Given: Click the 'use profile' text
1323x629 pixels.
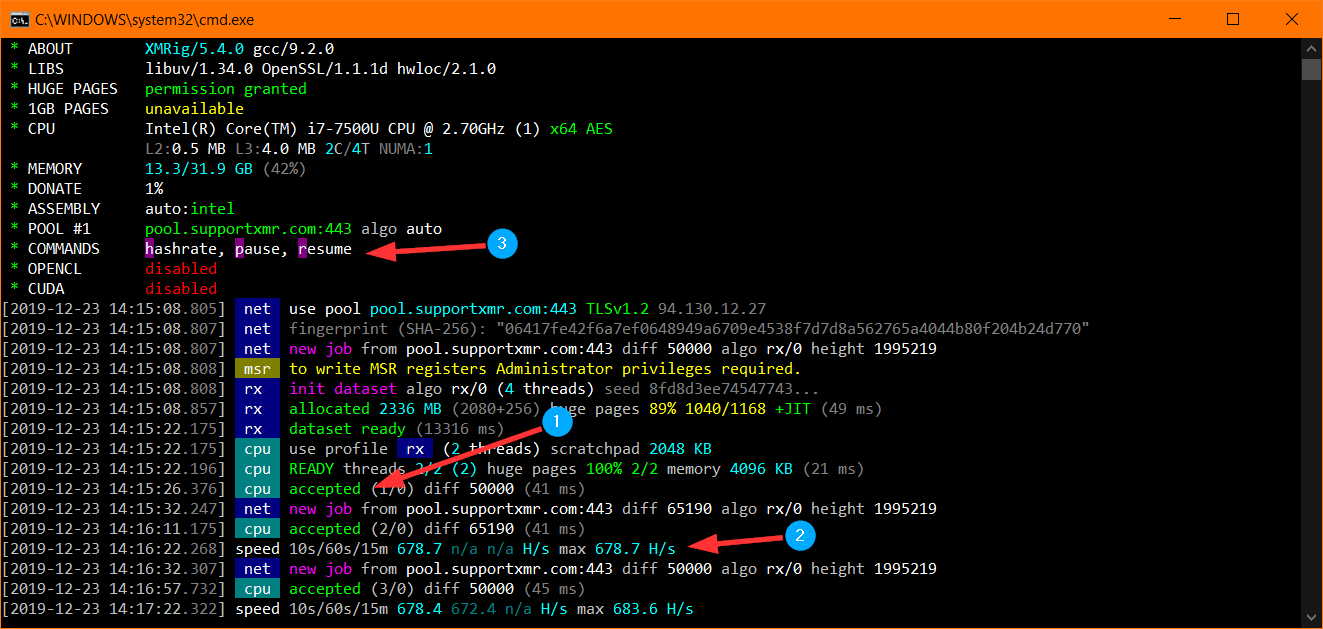Looking at the screenshot, I should (338, 448).
